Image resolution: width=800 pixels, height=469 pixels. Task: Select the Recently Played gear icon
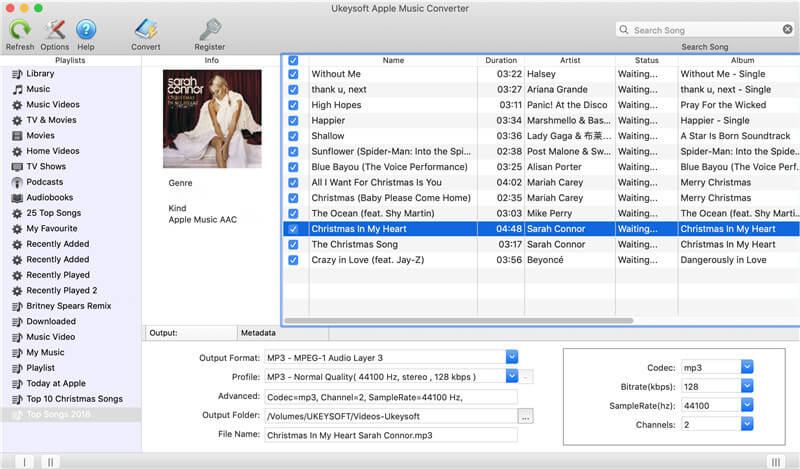17,275
